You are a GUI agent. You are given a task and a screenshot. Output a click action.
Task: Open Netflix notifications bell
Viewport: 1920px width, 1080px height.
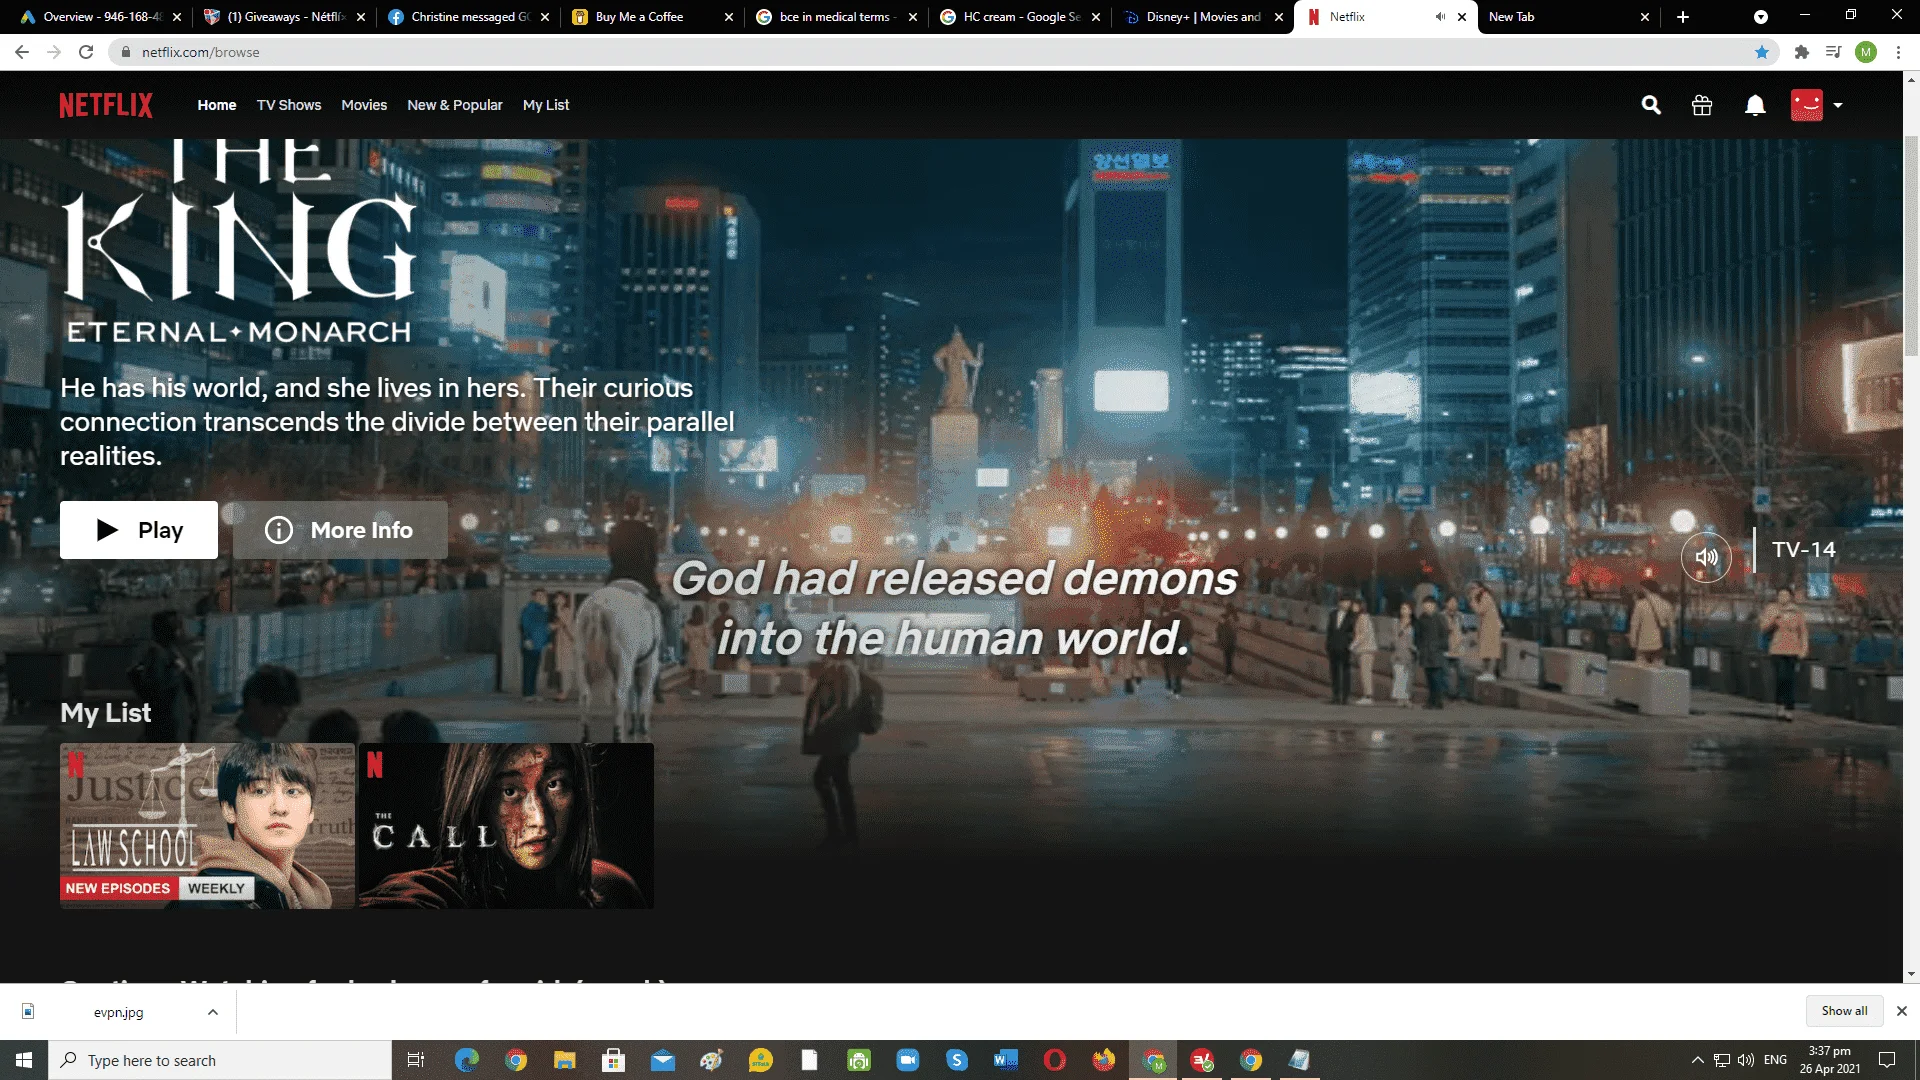(x=1755, y=105)
